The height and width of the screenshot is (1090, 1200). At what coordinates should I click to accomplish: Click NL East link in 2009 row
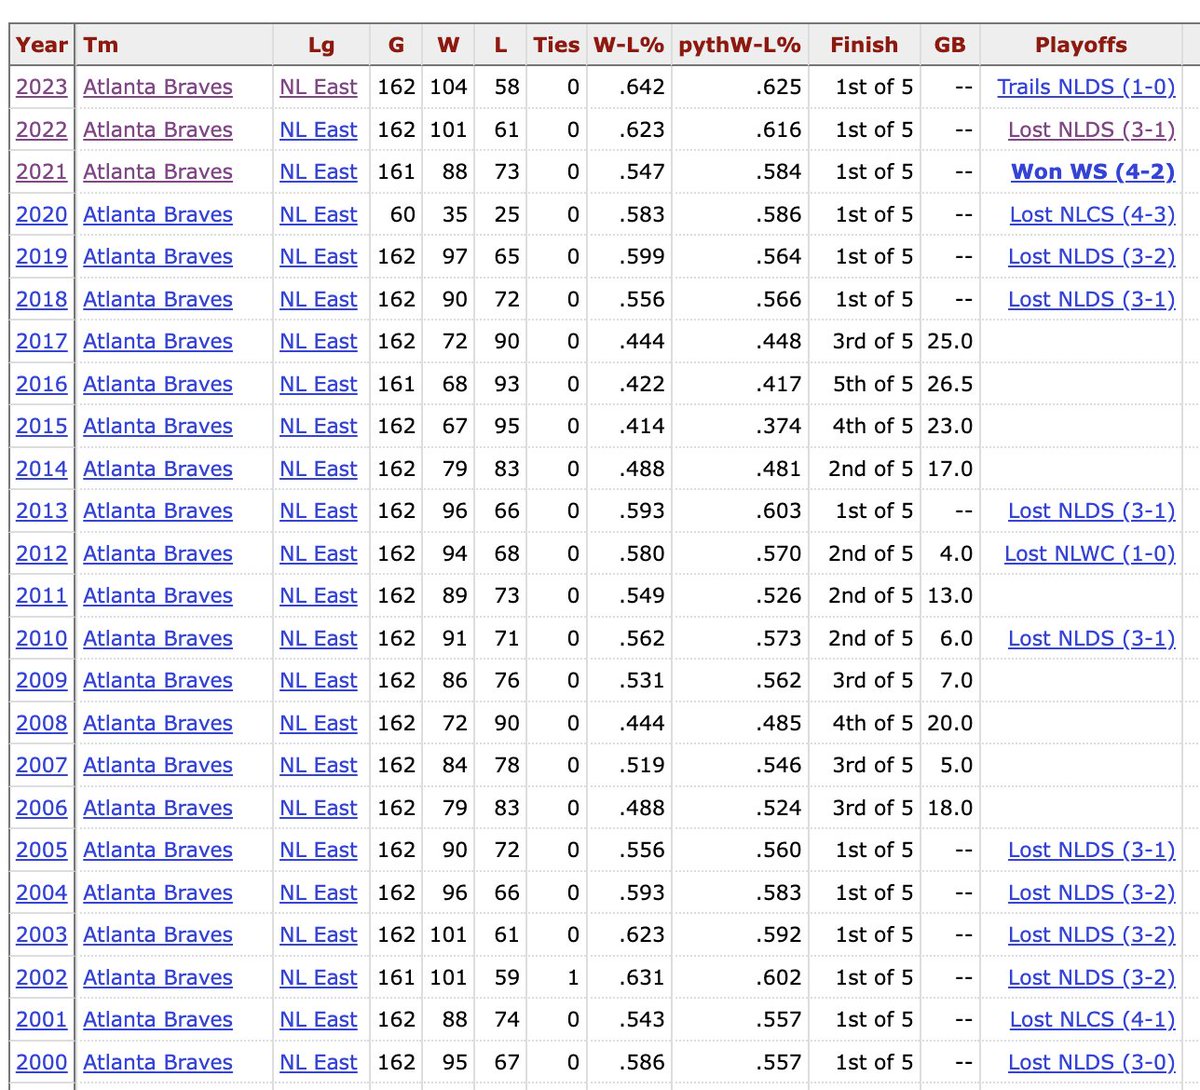[x=318, y=681]
